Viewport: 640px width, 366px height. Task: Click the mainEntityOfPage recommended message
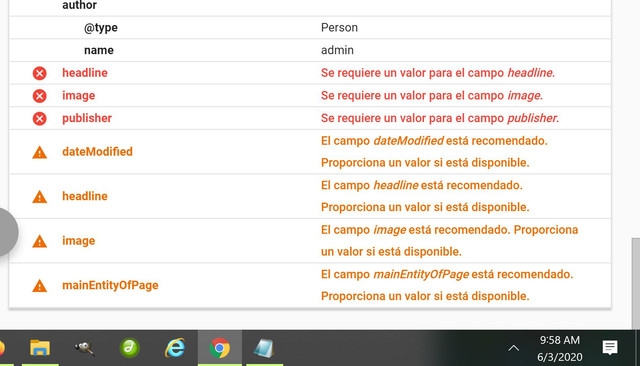click(x=447, y=285)
